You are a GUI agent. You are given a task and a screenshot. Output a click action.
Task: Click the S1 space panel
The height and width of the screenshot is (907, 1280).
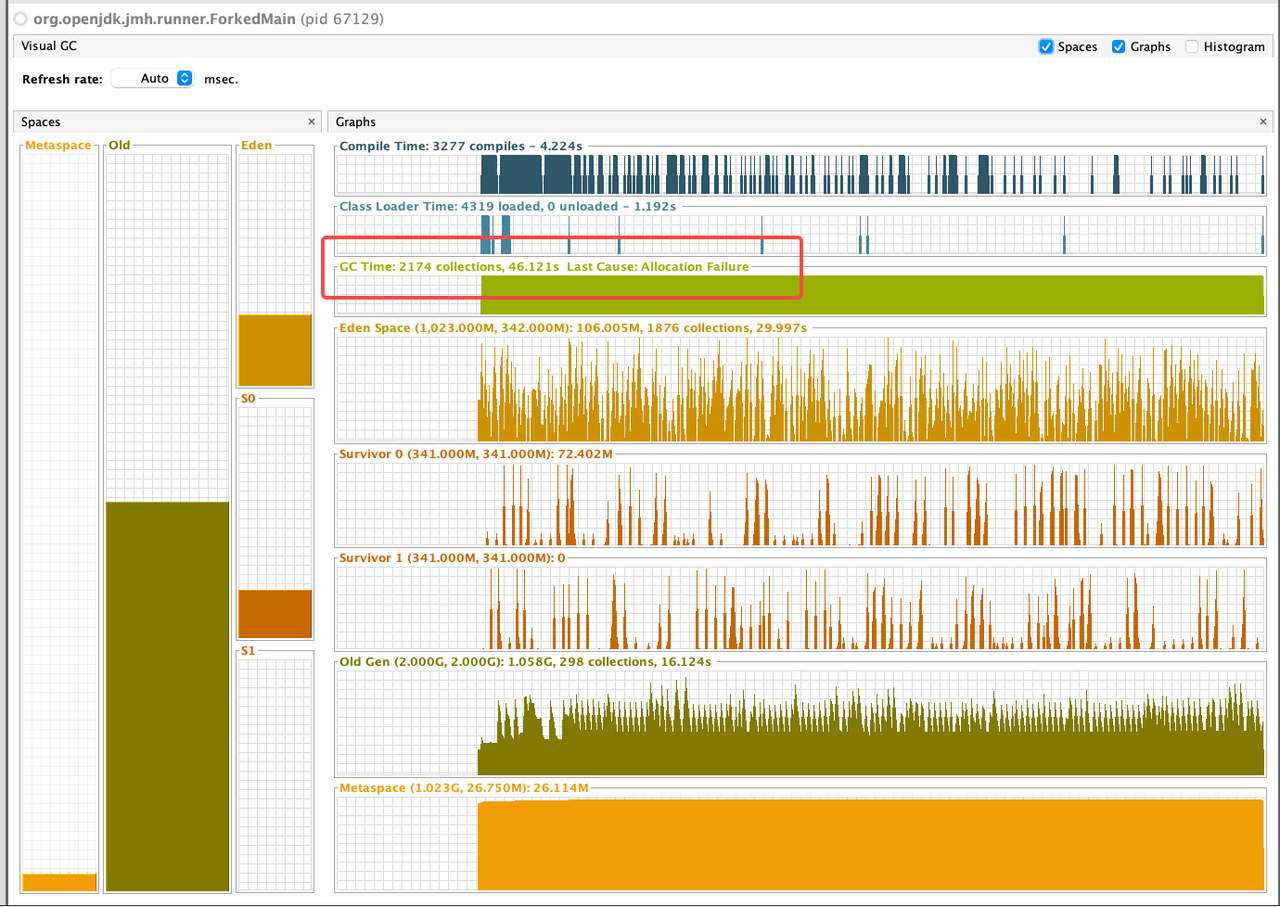tap(275, 774)
